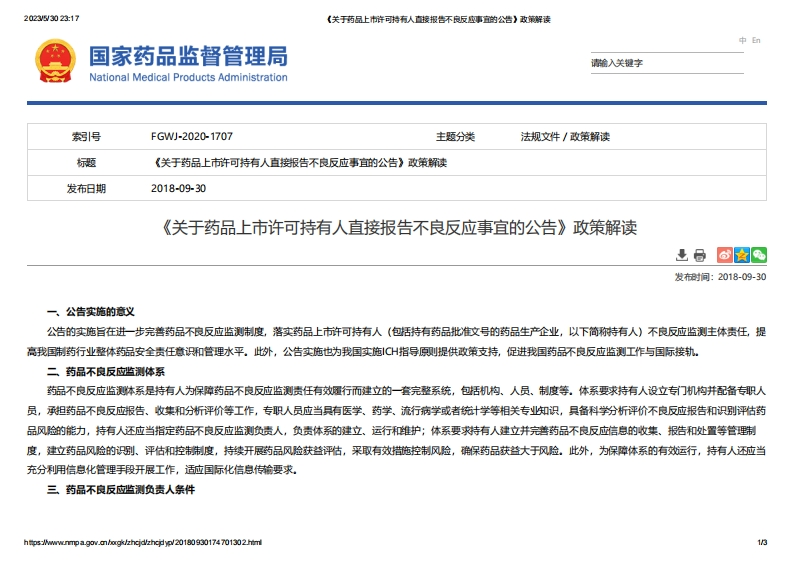
Task: Click the large article headline
Action: (x=397, y=228)
